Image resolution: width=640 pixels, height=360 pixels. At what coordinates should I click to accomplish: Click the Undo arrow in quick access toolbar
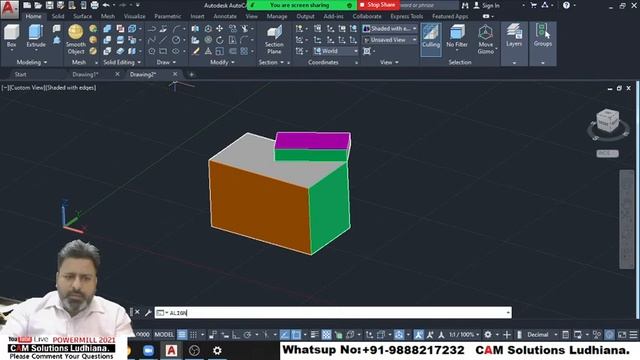pyautogui.click(x=106, y=5)
